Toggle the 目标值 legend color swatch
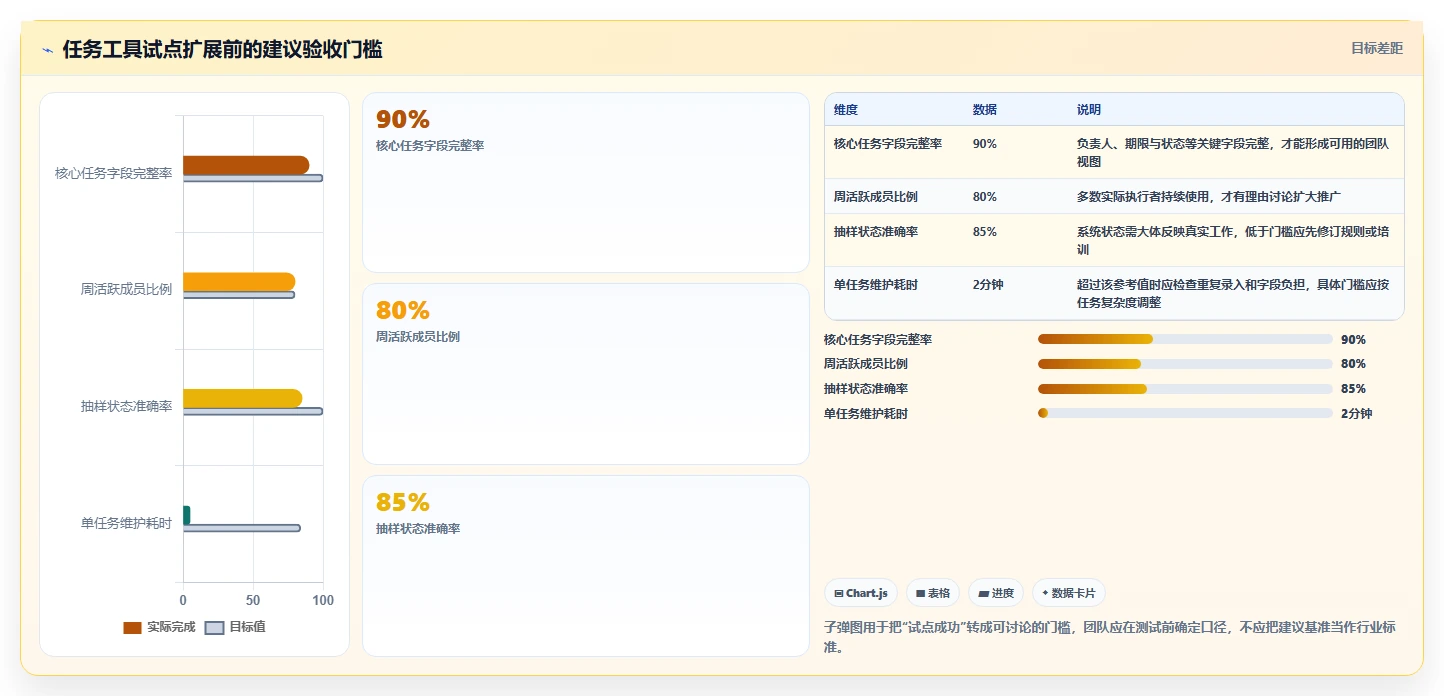This screenshot has height=696, width=1444. coord(214,627)
